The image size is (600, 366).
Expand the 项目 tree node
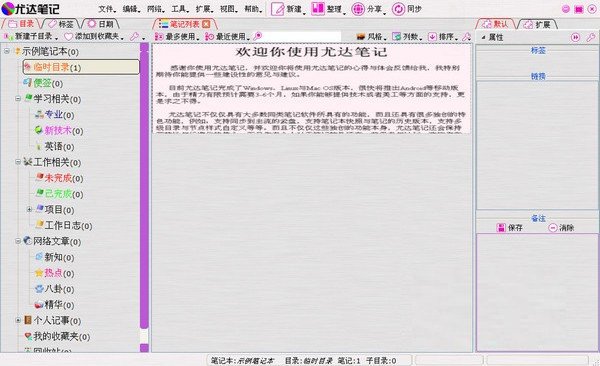tap(29, 209)
